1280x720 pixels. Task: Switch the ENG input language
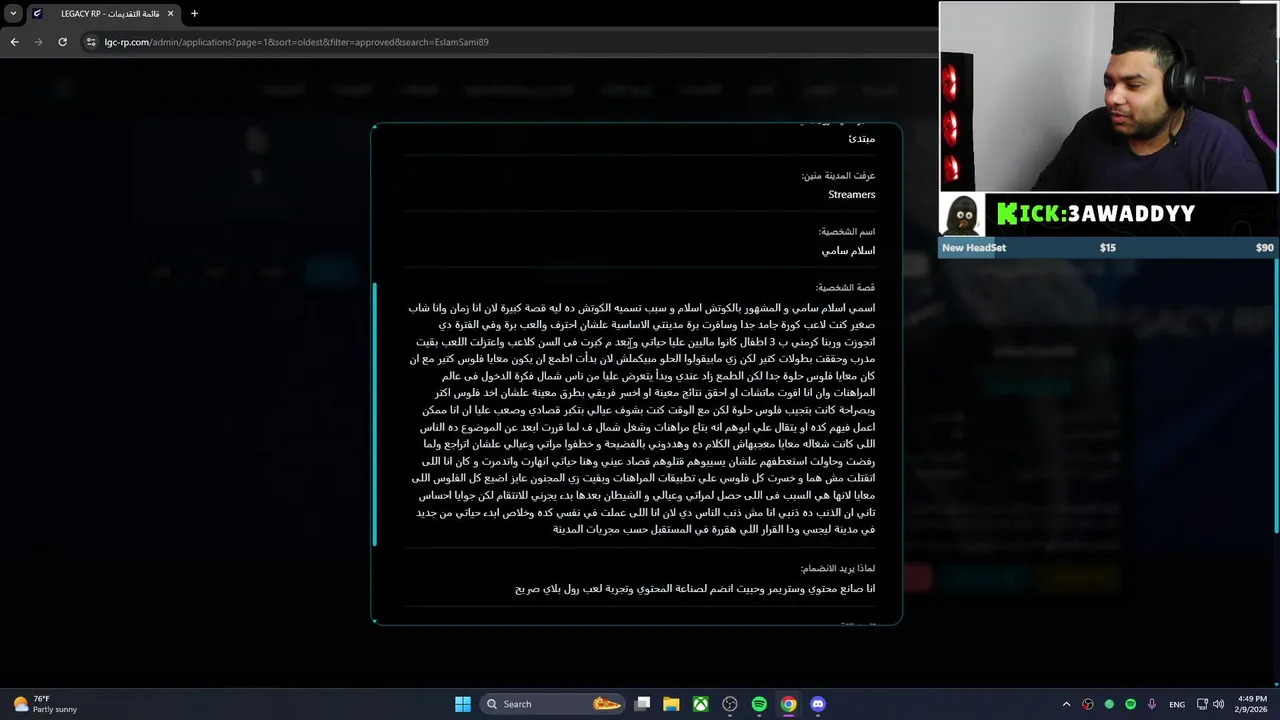pyautogui.click(x=1177, y=704)
